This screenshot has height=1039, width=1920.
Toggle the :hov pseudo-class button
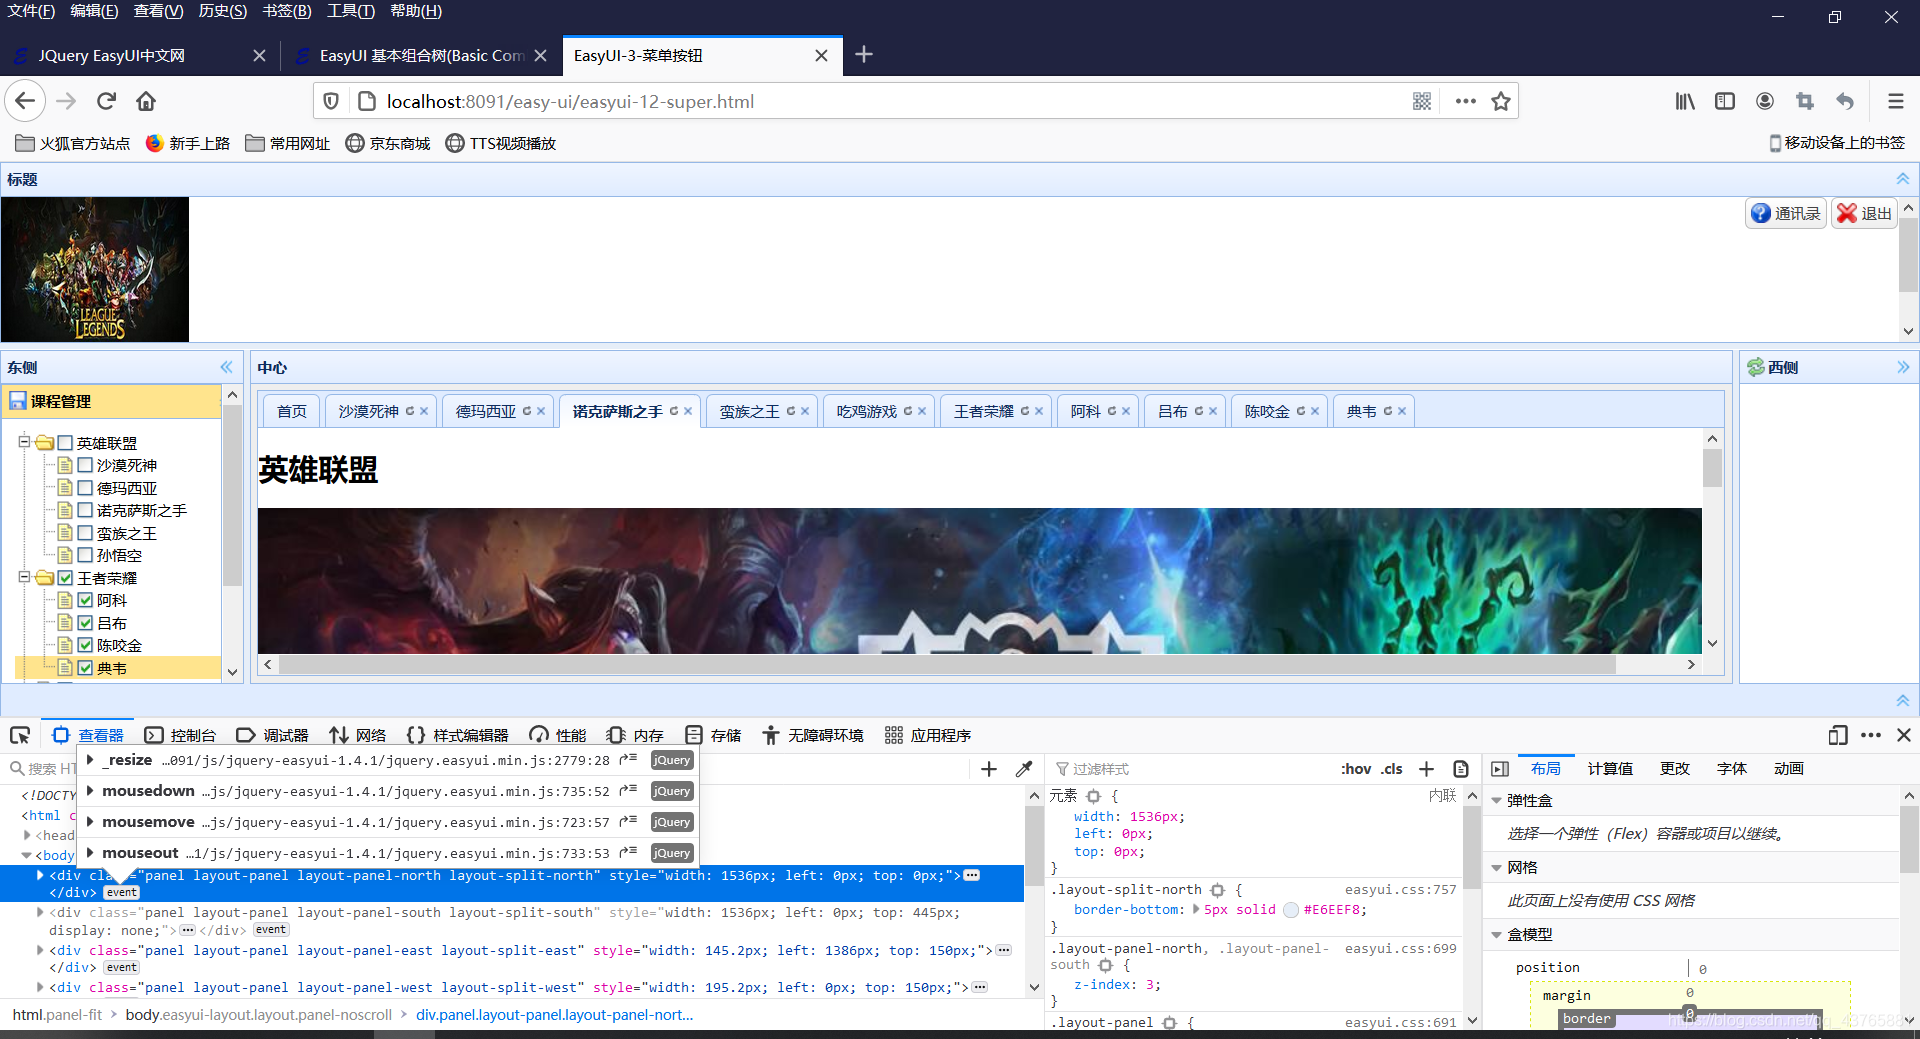(1356, 769)
